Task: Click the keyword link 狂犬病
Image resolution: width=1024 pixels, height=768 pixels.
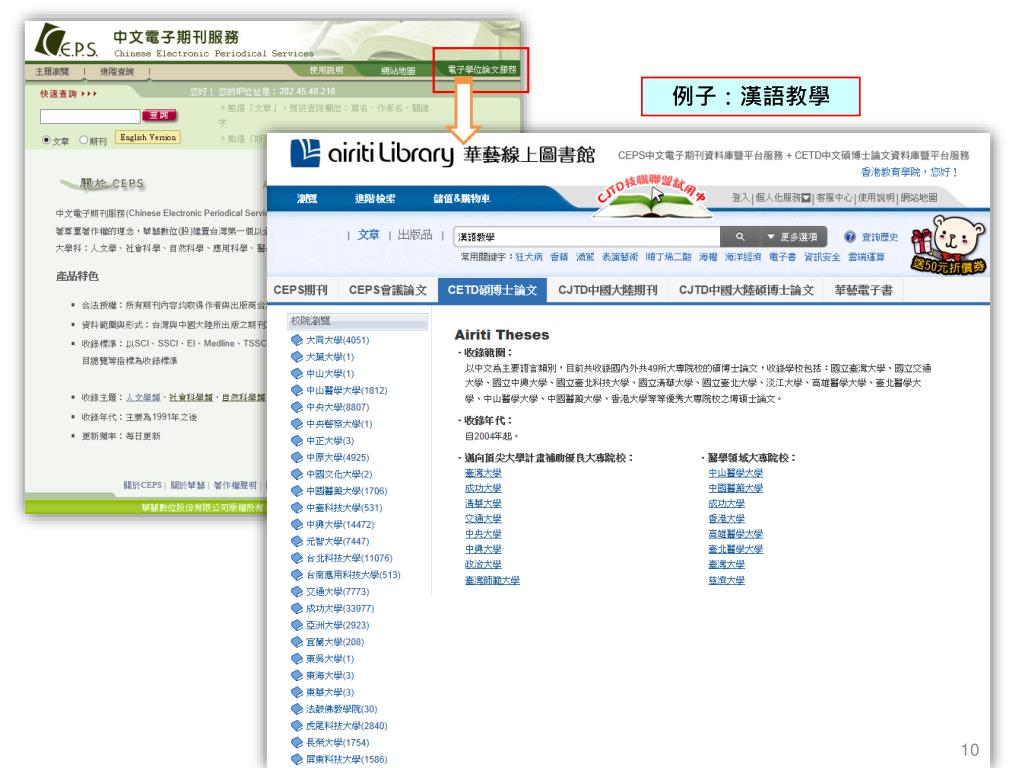Action: pyautogui.click(x=528, y=257)
